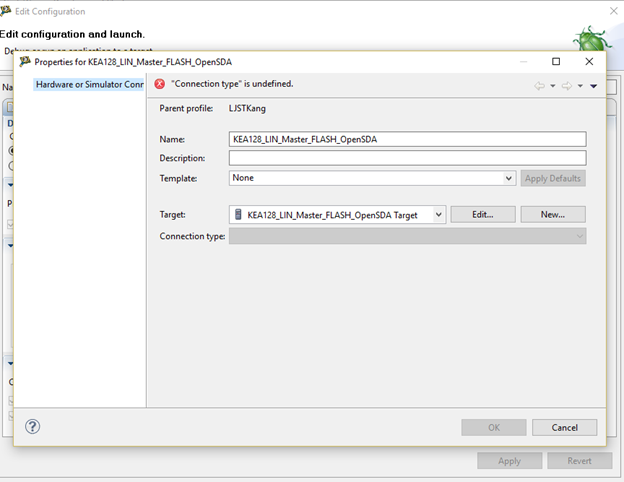
Task: Maximize the Properties dialog window
Action: click(x=556, y=61)
